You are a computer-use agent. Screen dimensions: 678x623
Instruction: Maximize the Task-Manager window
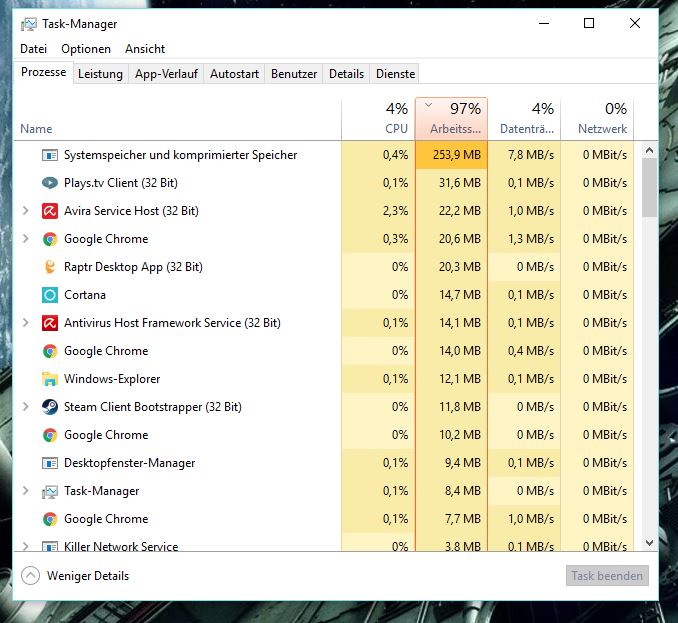589,23
